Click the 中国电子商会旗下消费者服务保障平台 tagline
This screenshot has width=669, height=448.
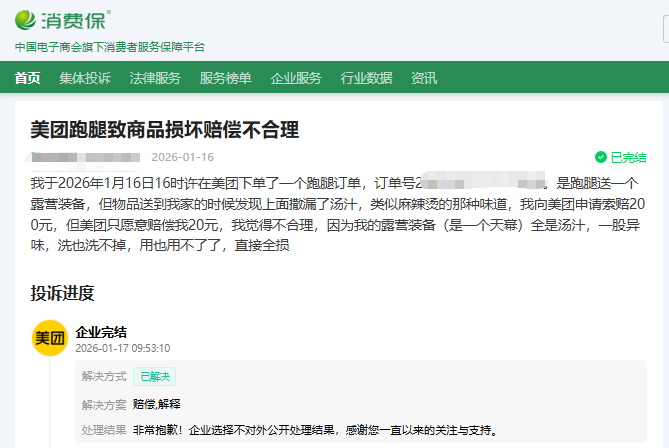[x=110, y=47]
